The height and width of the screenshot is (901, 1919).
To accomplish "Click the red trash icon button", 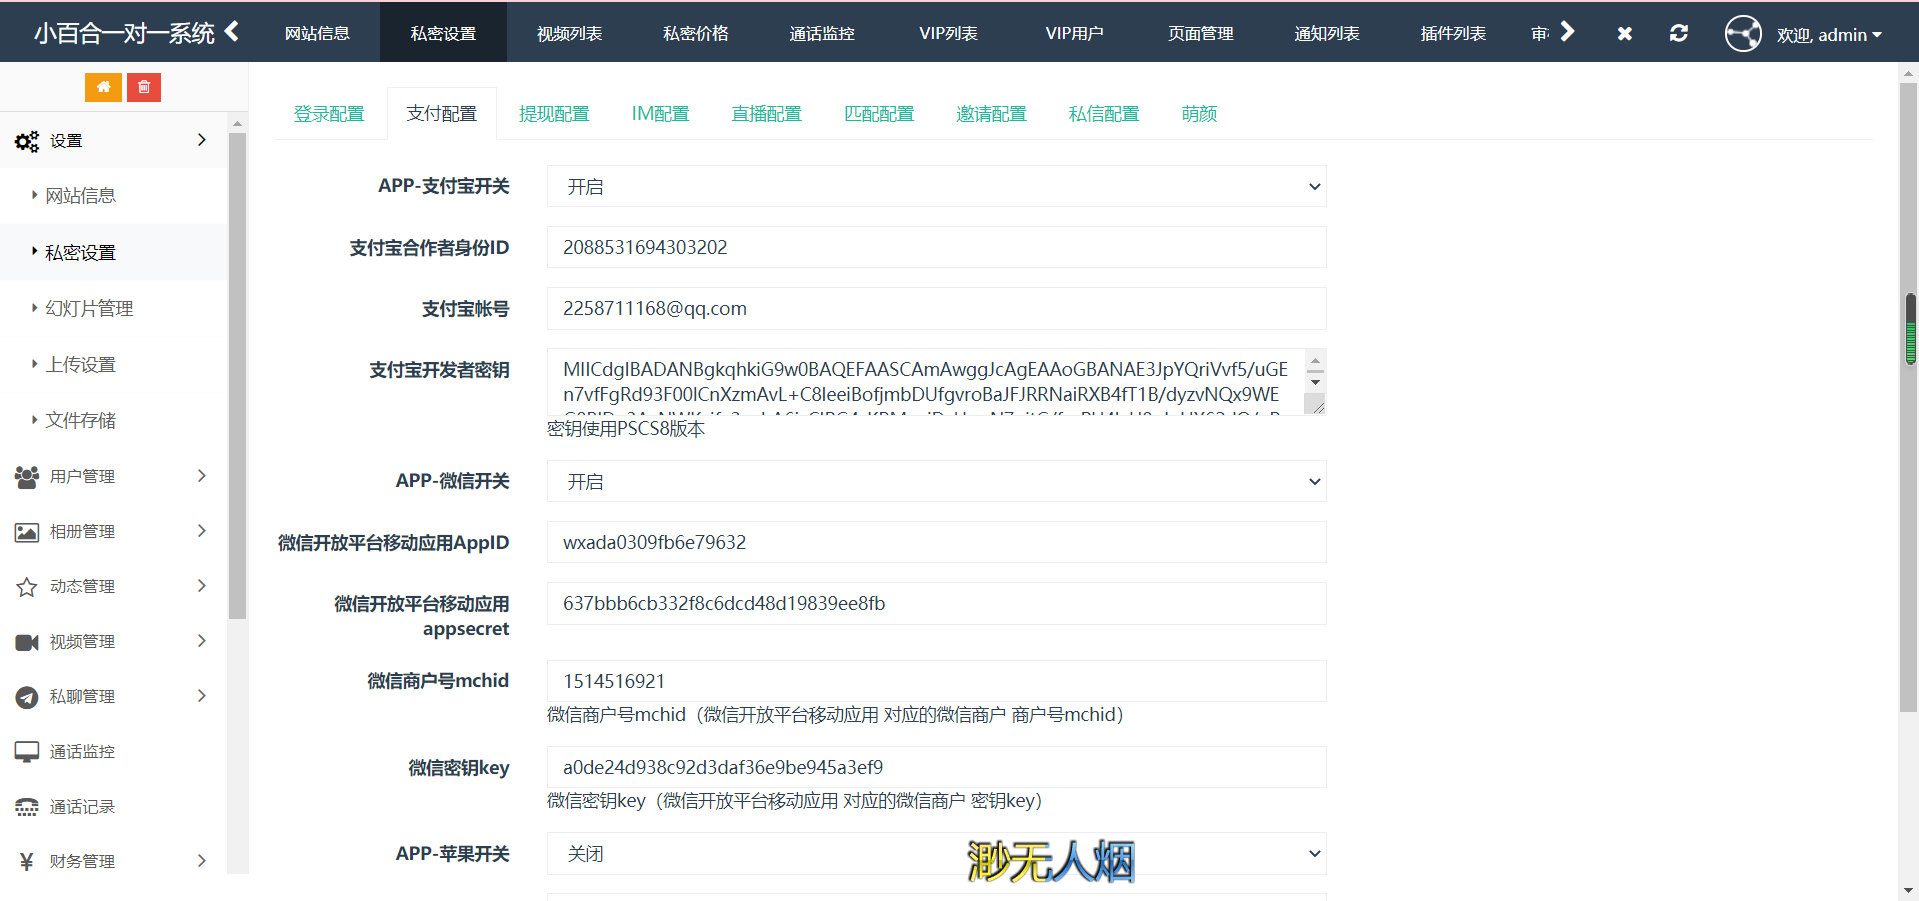I will 144,87.
